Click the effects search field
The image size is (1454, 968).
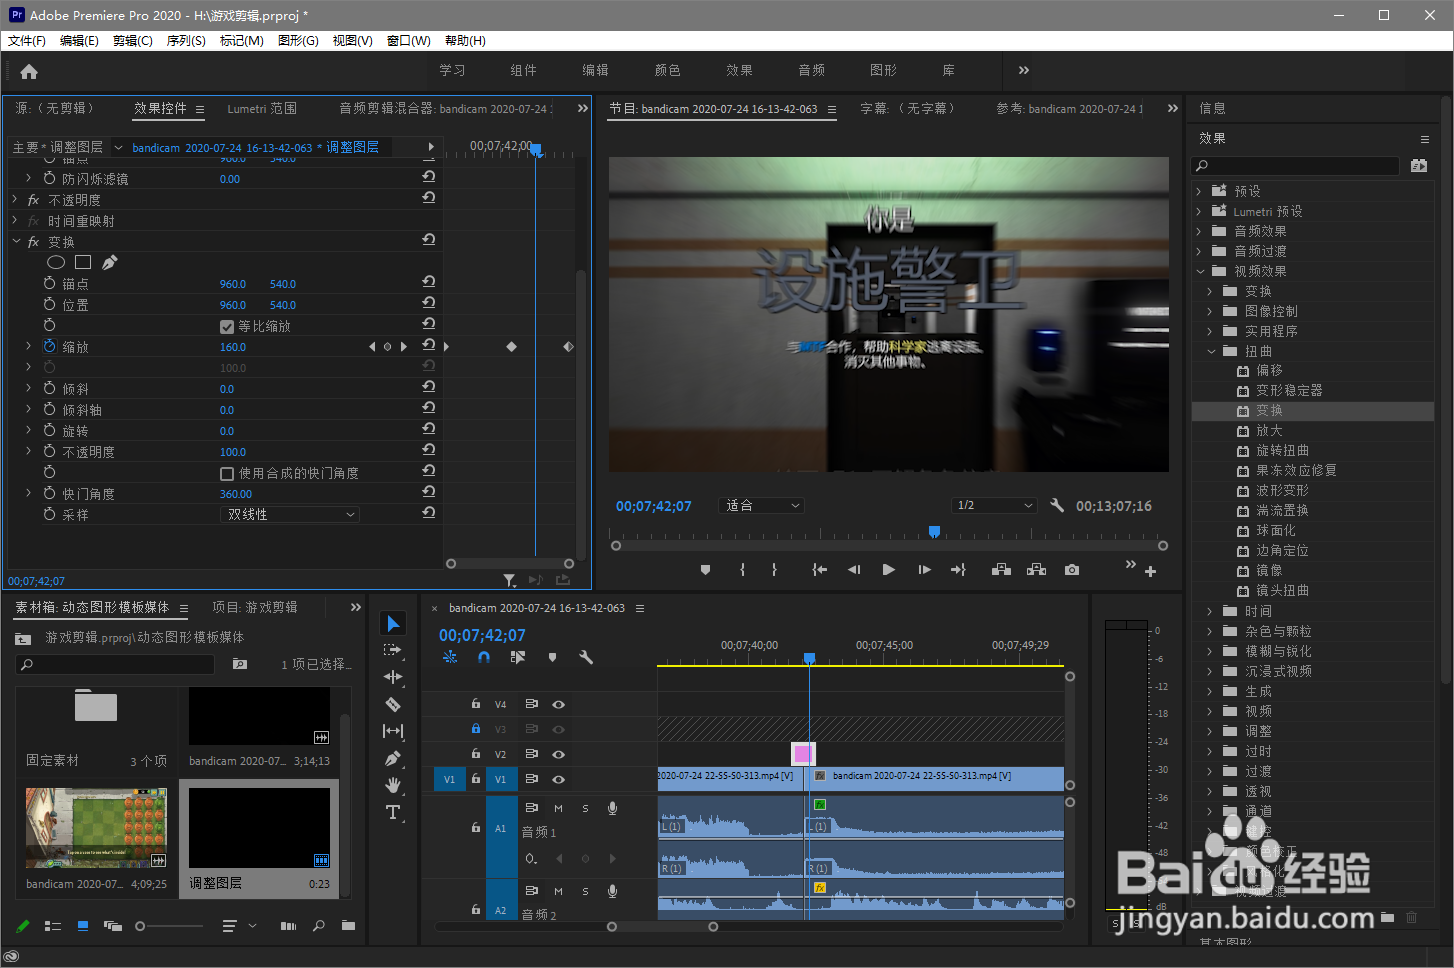tap(1295, 166)
